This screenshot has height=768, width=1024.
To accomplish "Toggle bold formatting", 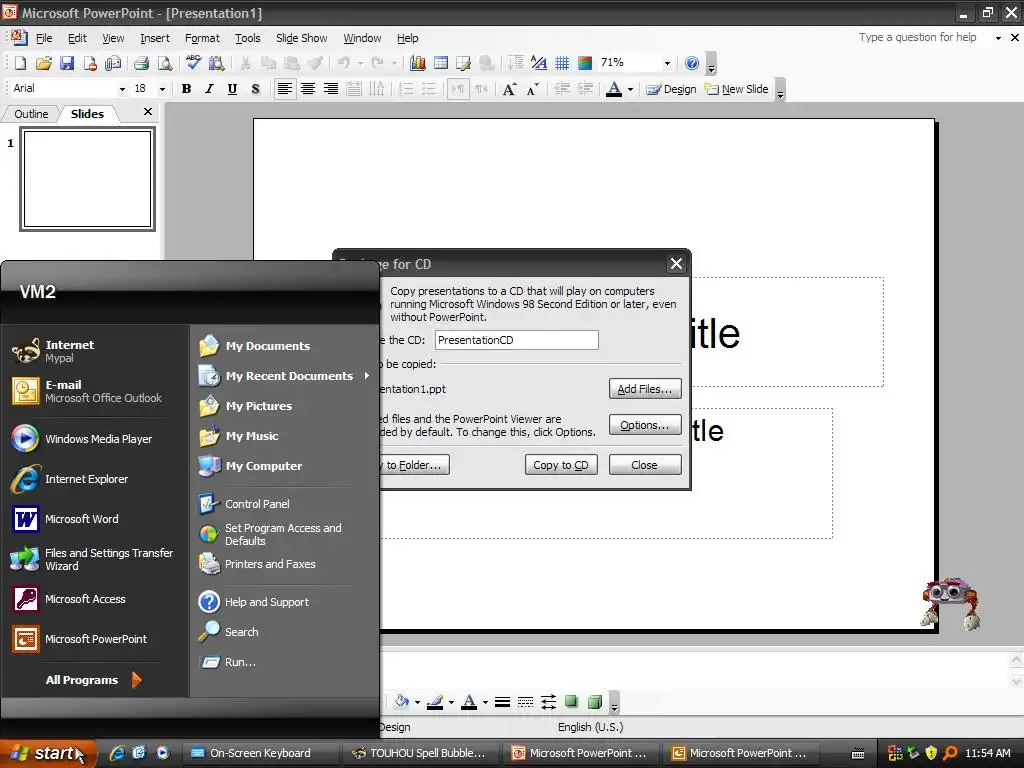I will (186, 89).
